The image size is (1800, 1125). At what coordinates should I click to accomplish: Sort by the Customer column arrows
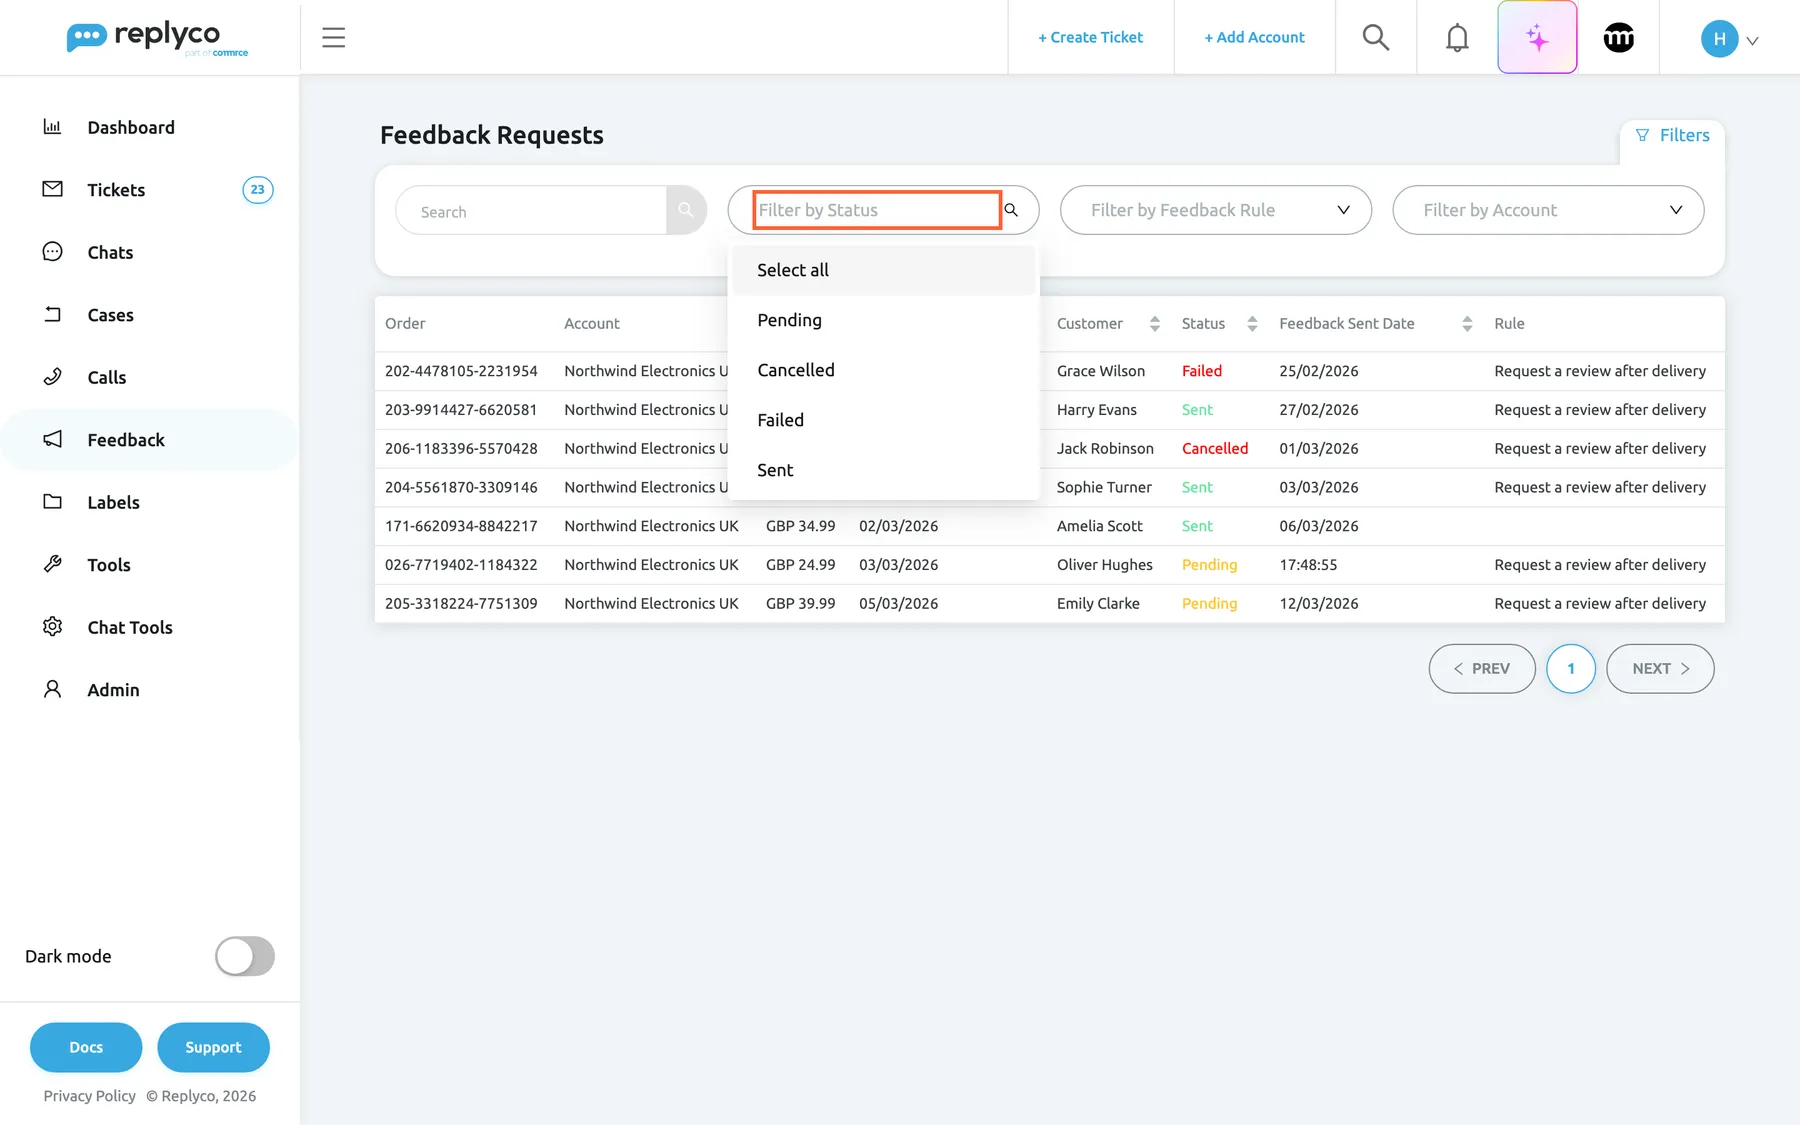1154,324
